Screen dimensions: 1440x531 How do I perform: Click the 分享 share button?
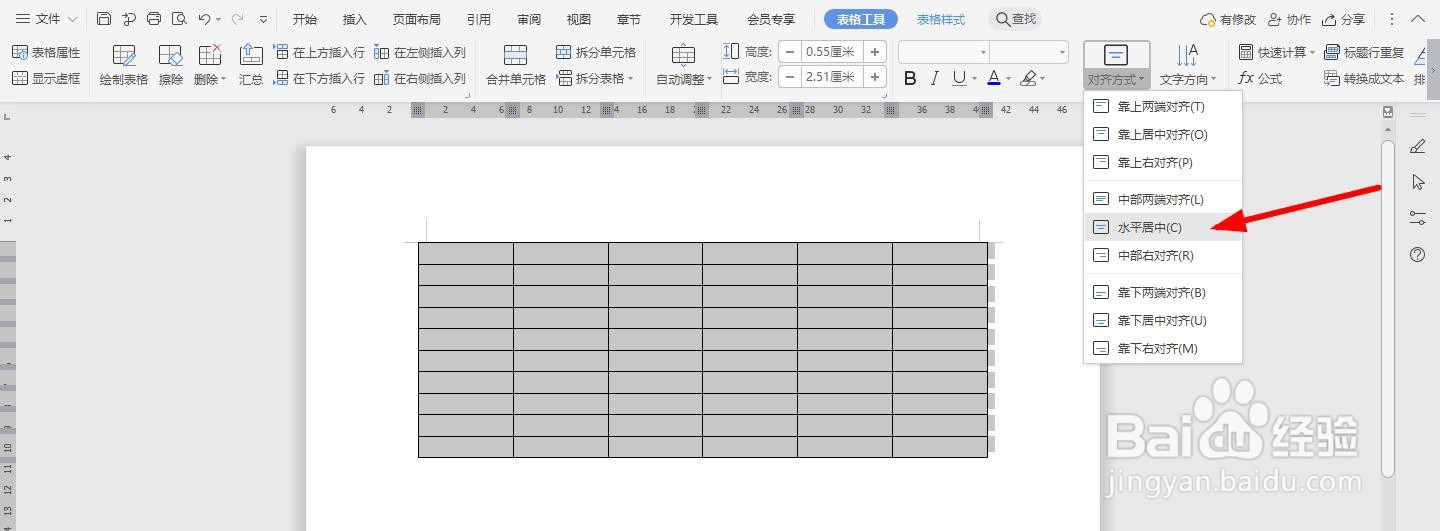(1343, 19)
